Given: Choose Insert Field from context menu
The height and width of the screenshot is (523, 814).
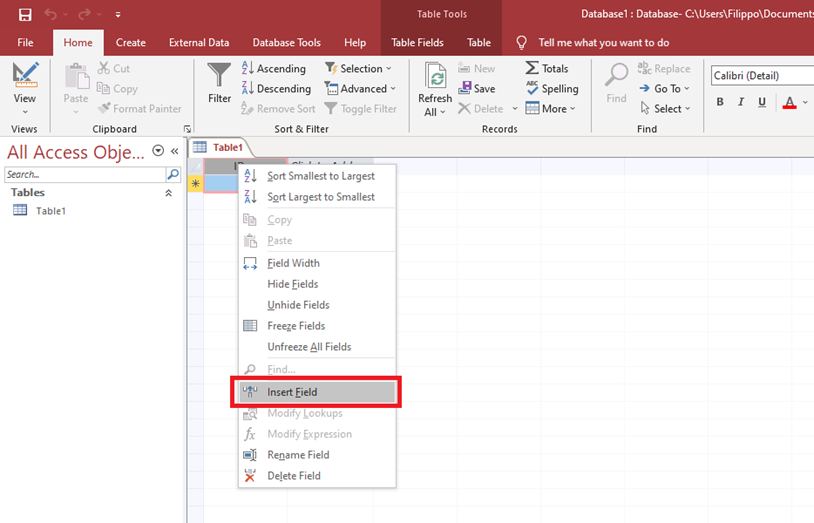Looking at the screenshot, I should [x=317, y=392].
